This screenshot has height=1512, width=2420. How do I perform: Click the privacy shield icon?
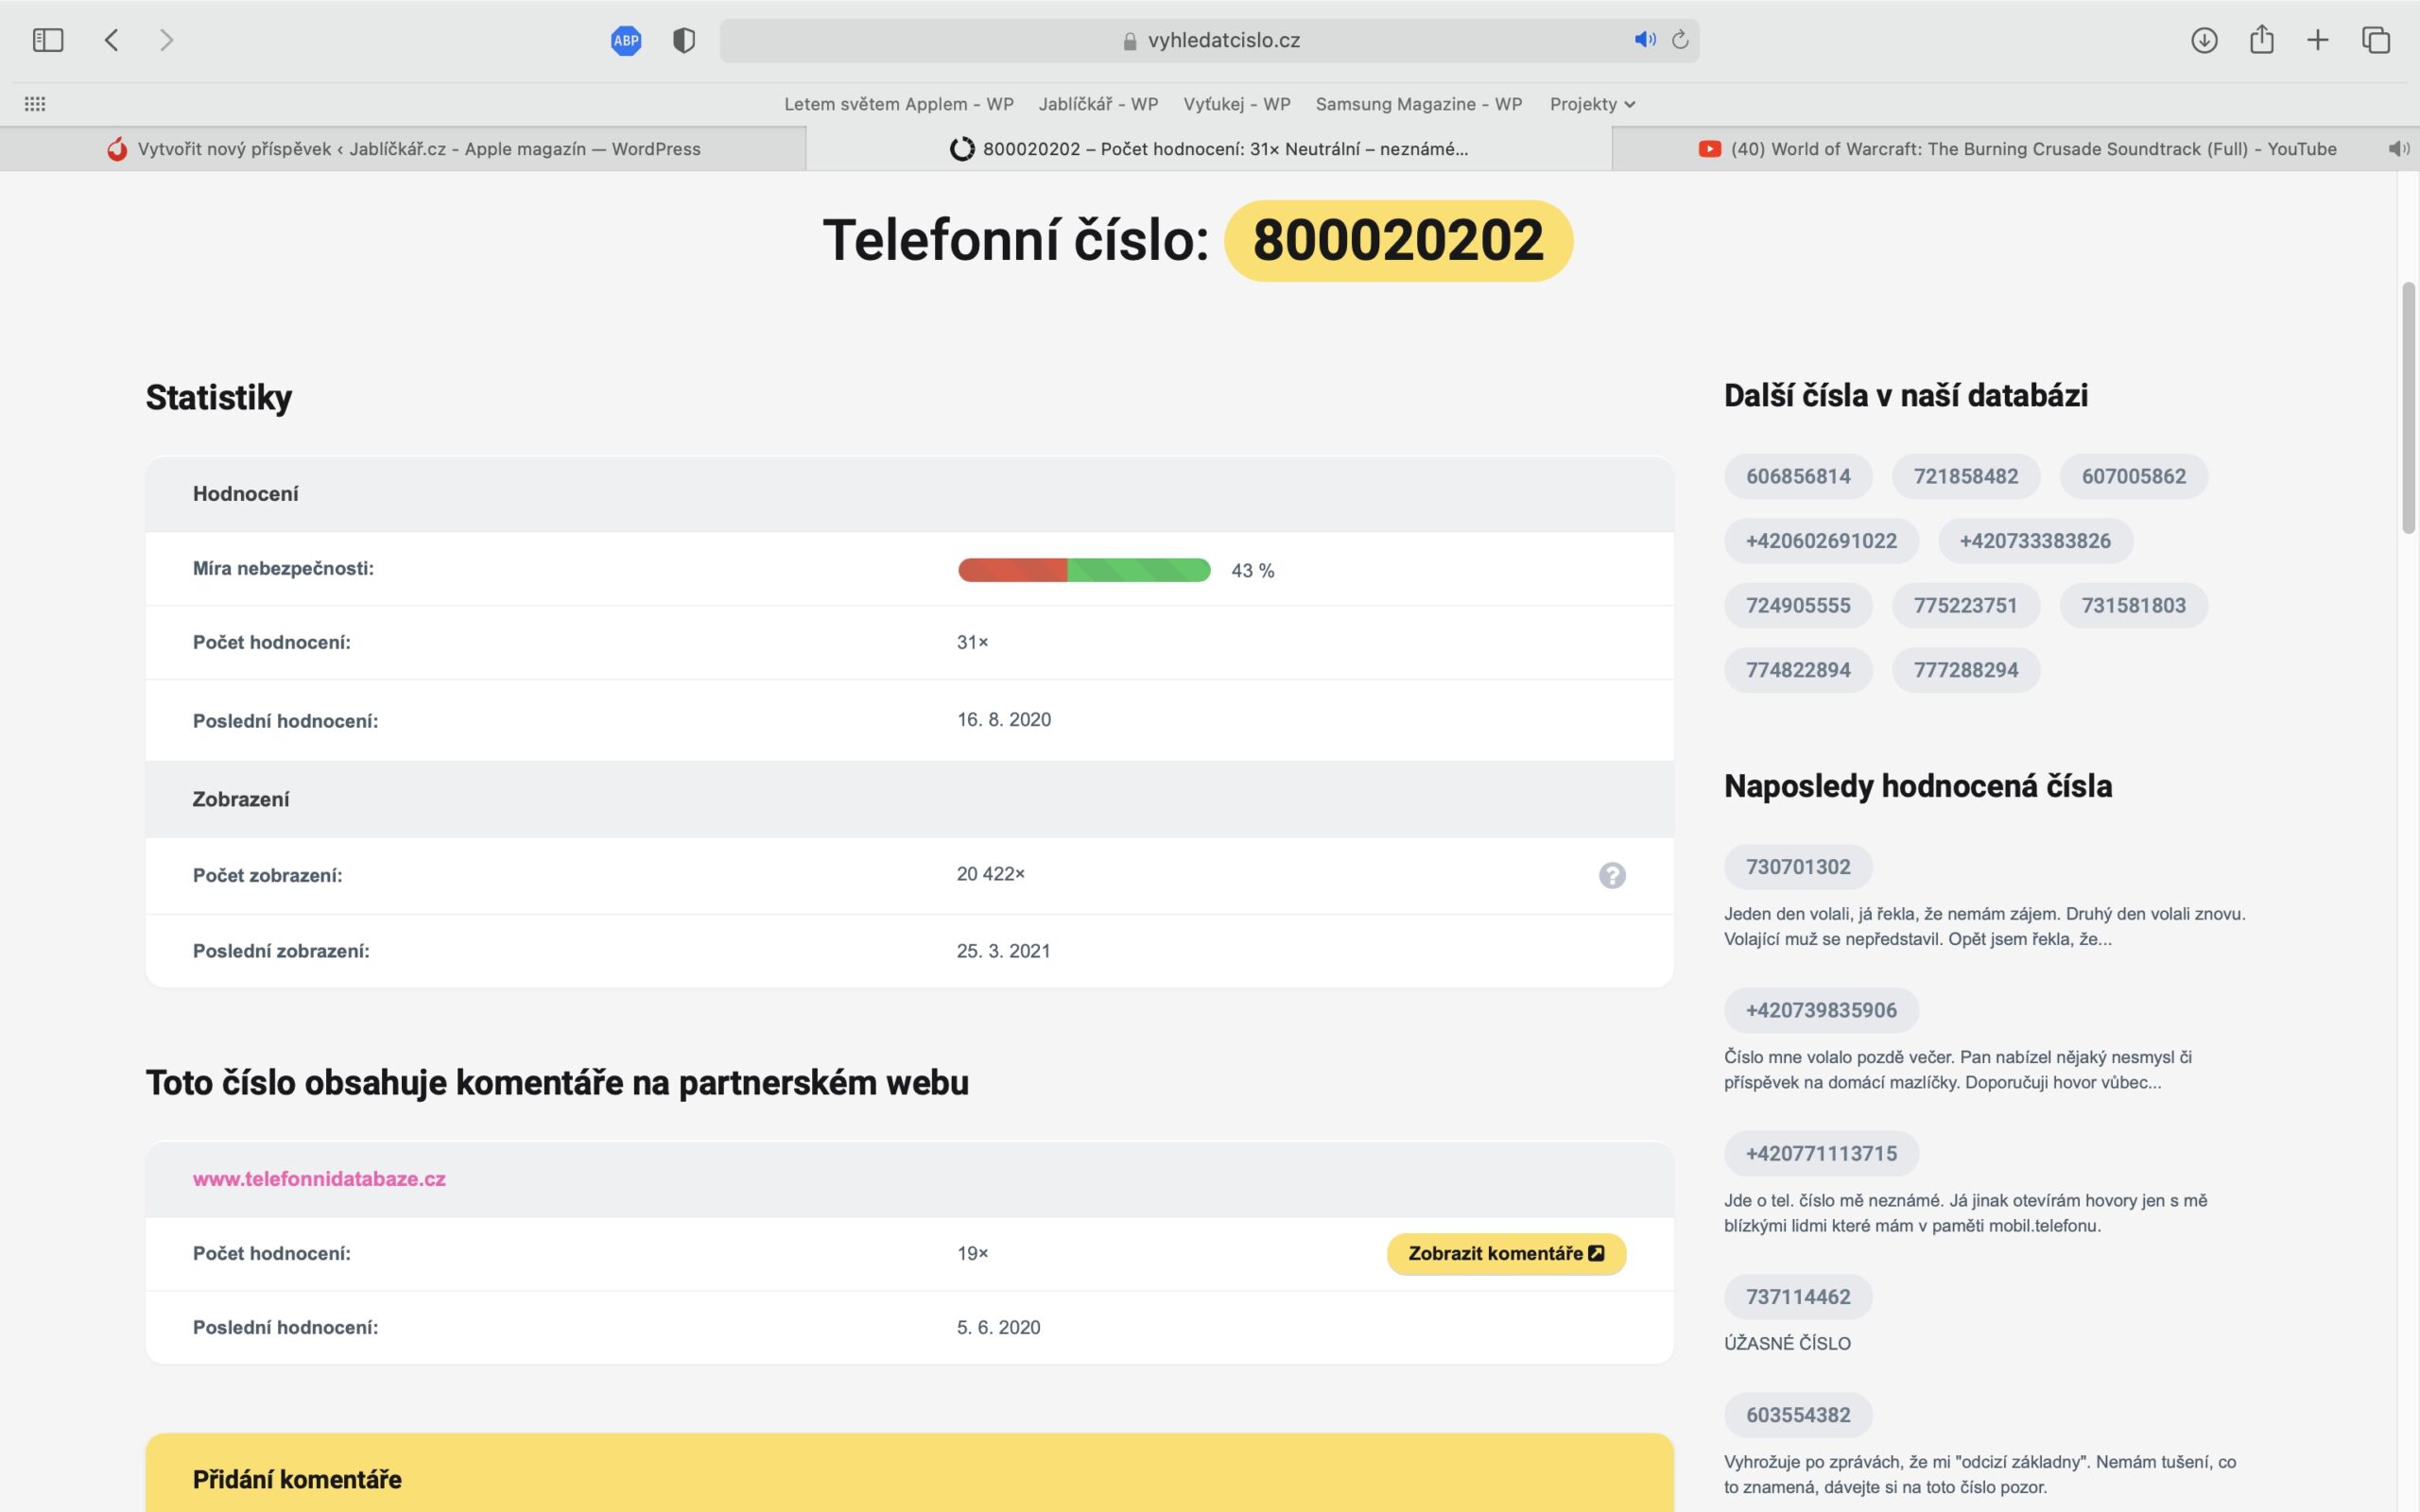coord(684,40)
